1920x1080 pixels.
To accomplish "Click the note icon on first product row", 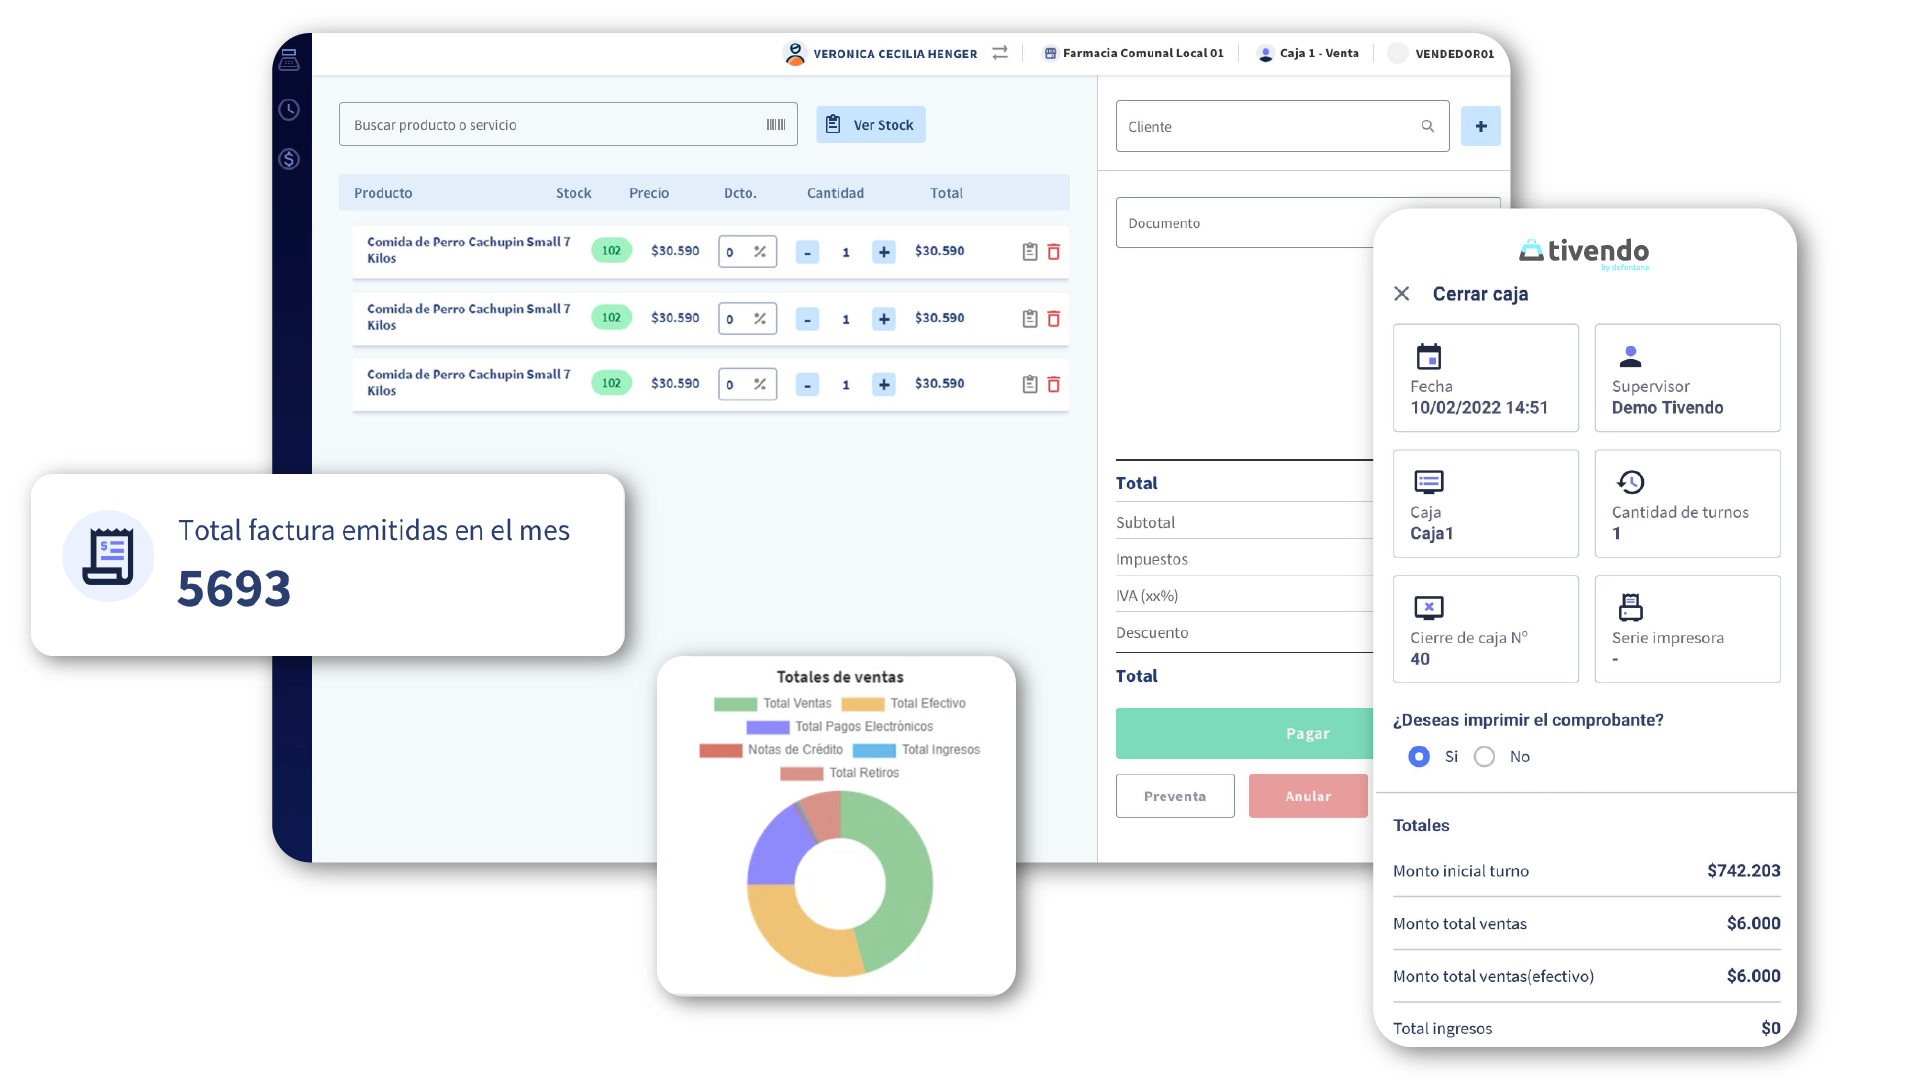I will coord(1030,252).
